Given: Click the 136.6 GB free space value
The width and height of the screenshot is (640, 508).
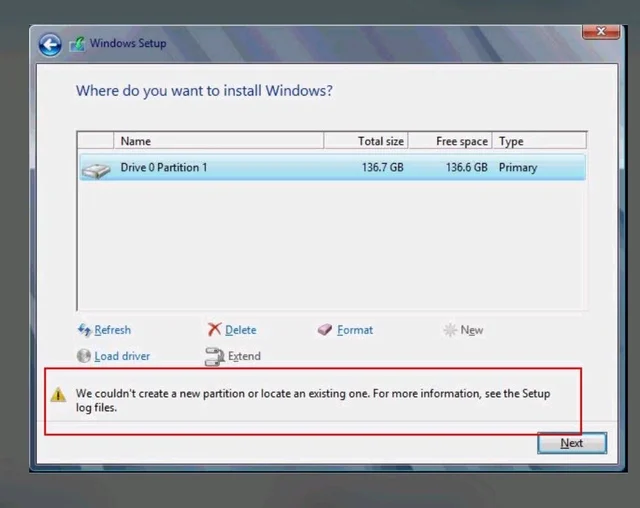Looking at the screenshot, I should pyautogui.click(x=467, y=167).
